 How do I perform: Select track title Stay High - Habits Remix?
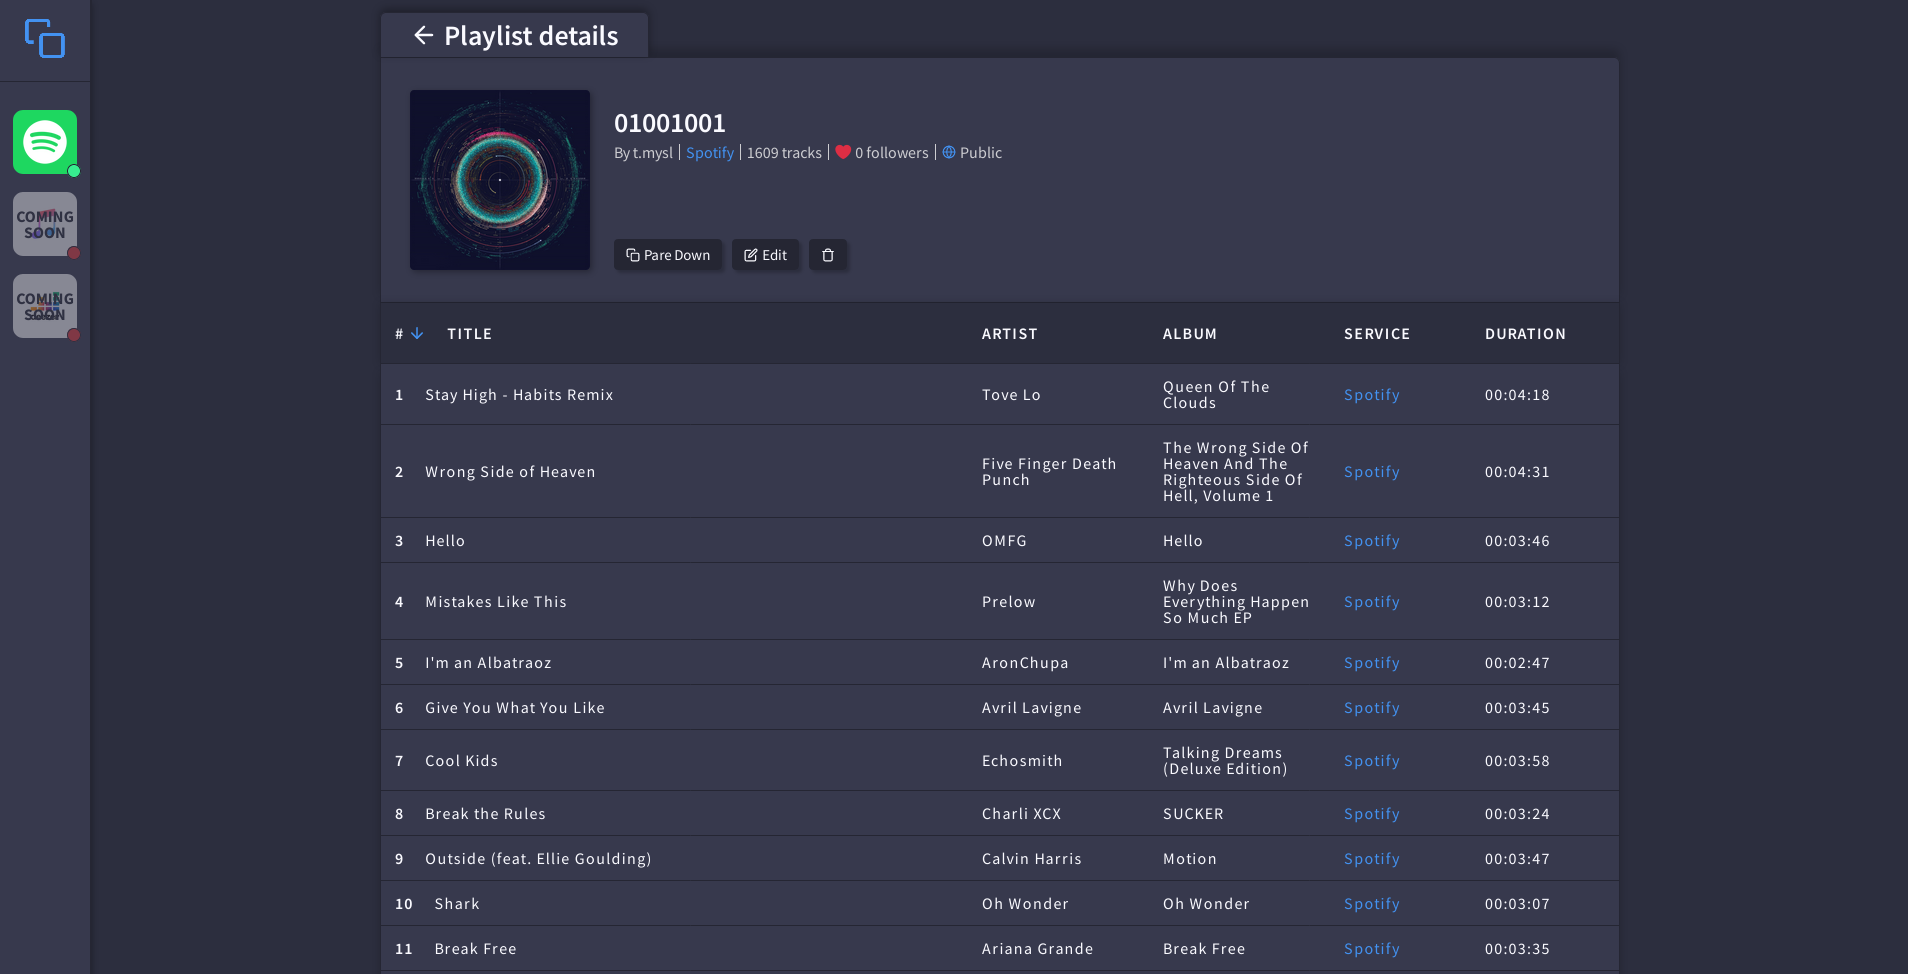click(x=519, y=395)
